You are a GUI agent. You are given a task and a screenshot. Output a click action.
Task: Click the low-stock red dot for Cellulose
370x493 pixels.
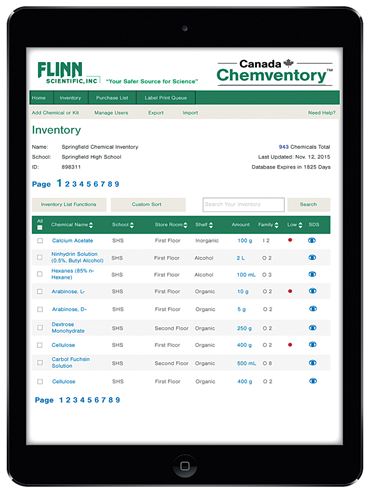point(290,344)
